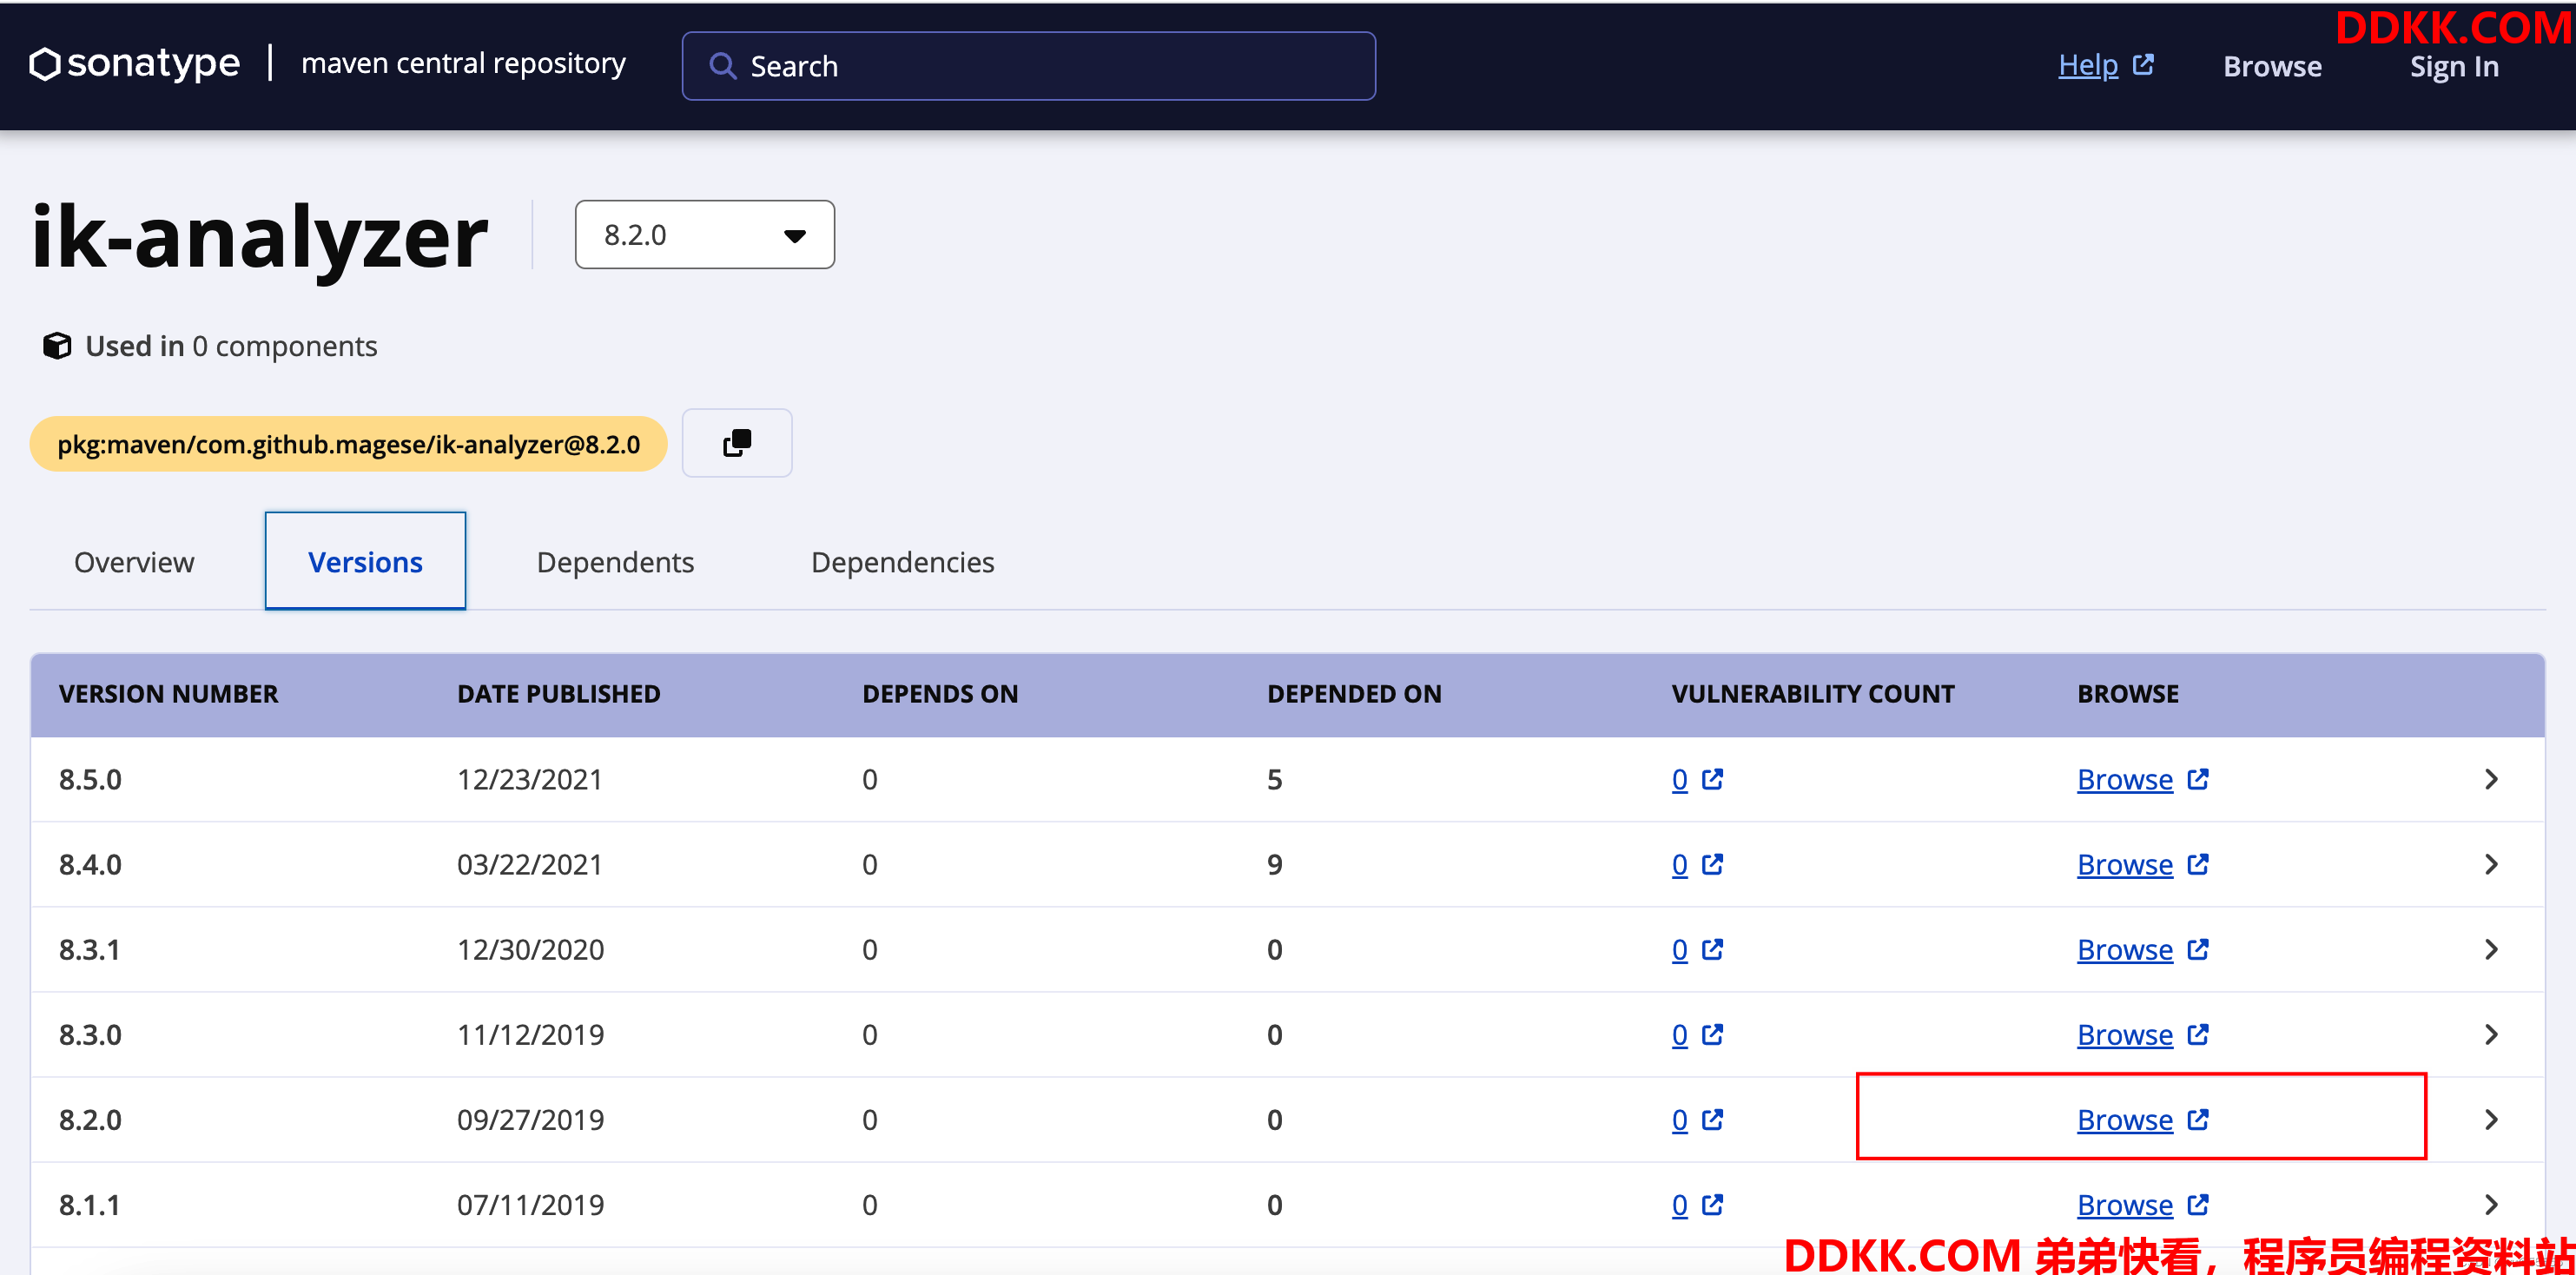This screenshot has height=1275, width=2576.
Task: Click vulnerability count 0 for version 8.3.1
Action: (1679, 949)
